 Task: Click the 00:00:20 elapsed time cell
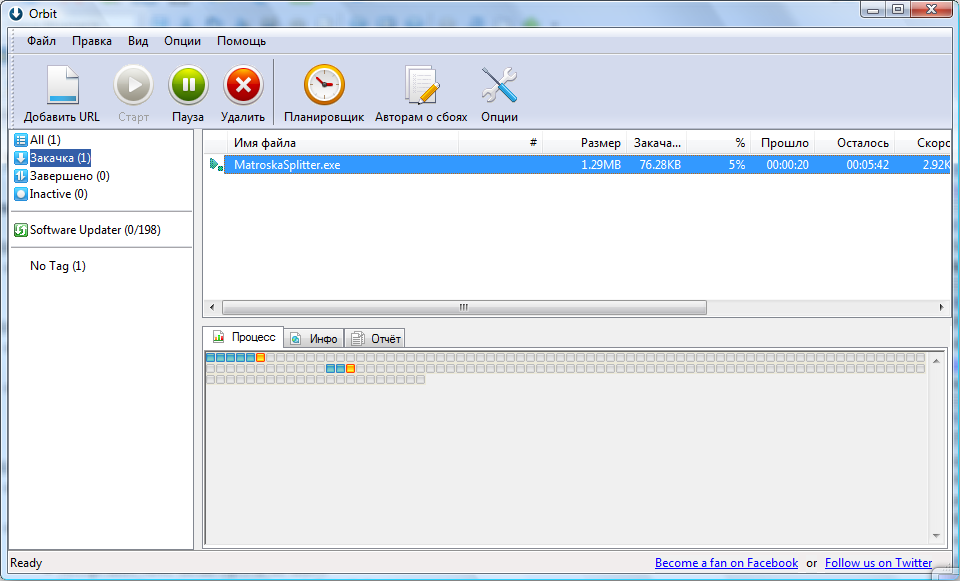pyautogui.click(x=787, y=165)
